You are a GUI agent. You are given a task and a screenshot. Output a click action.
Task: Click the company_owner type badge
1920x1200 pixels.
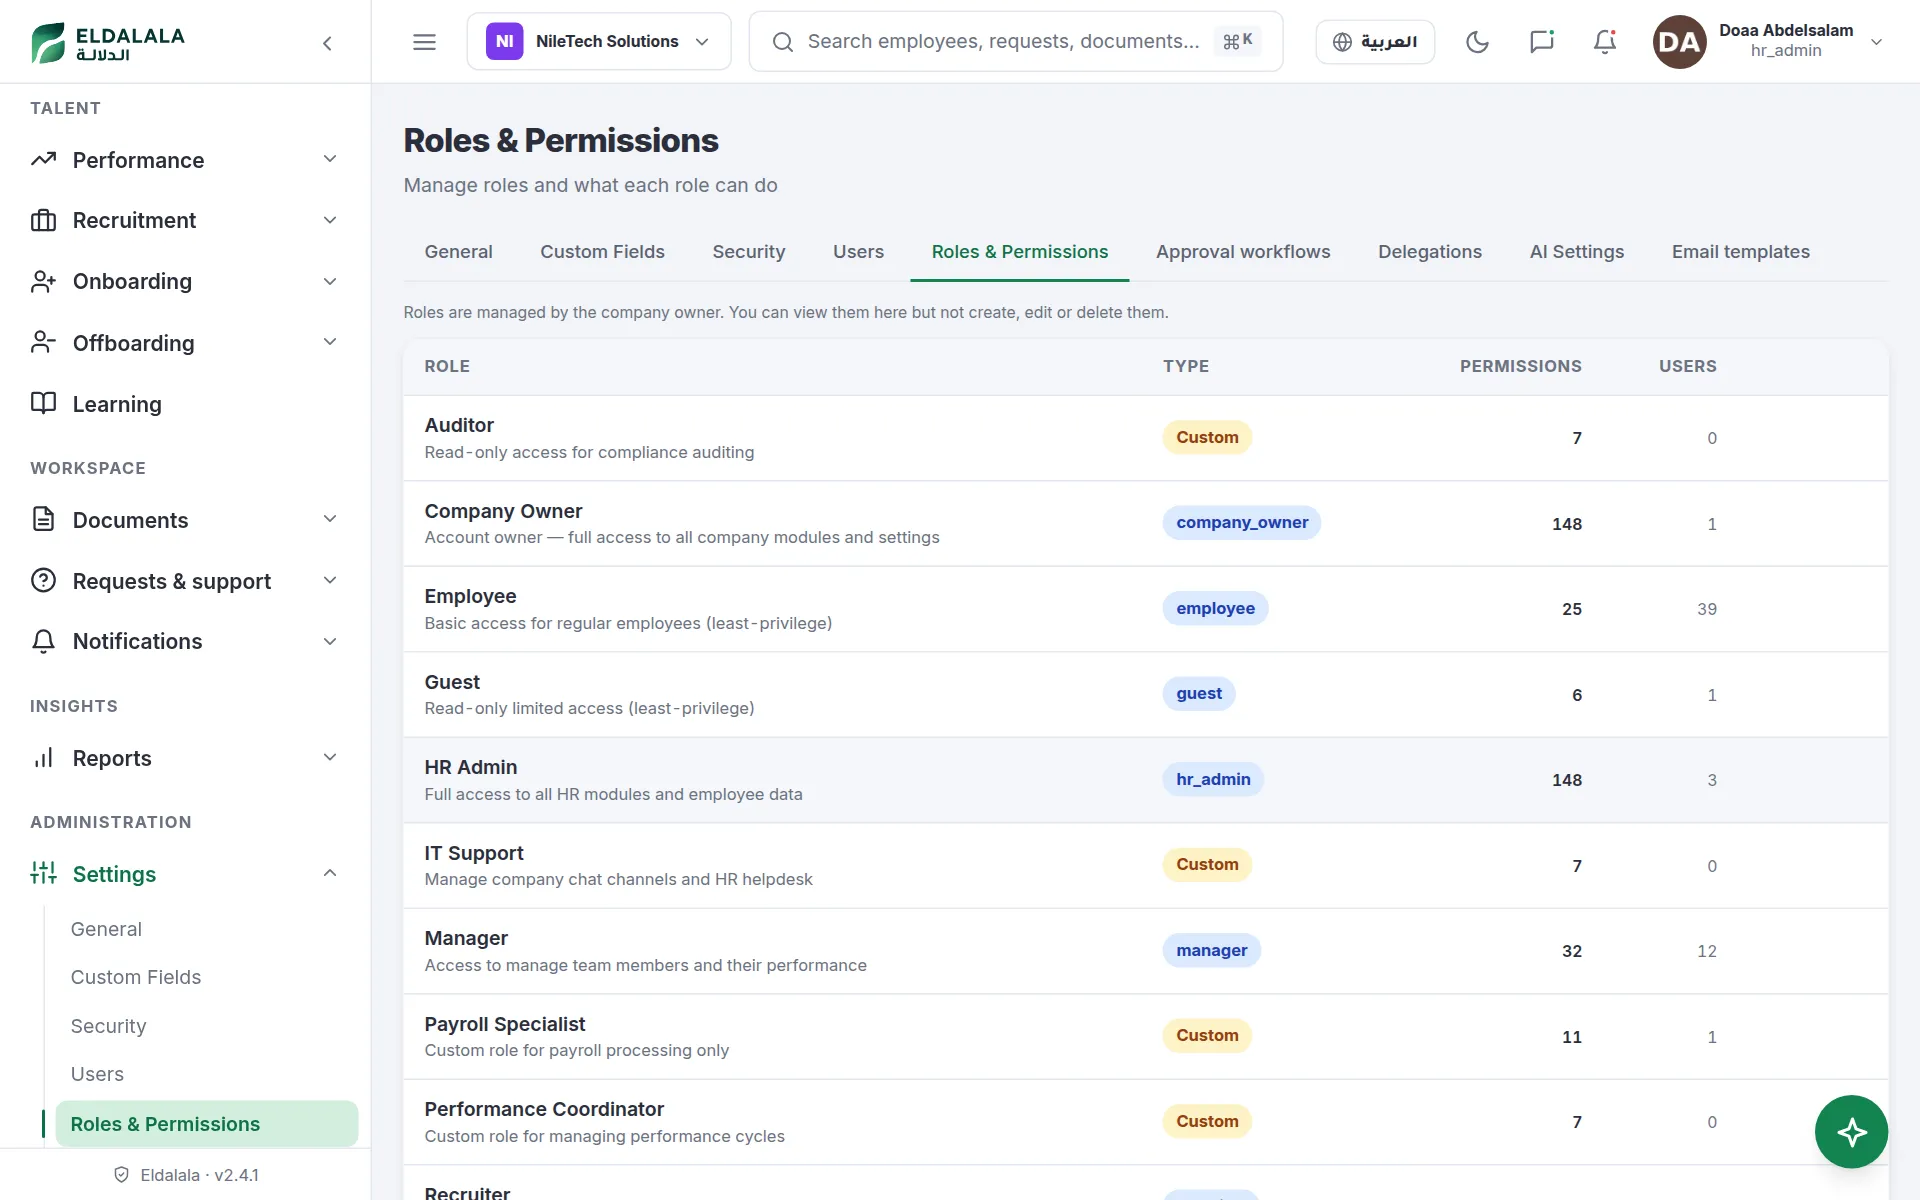coord(1241,523)
